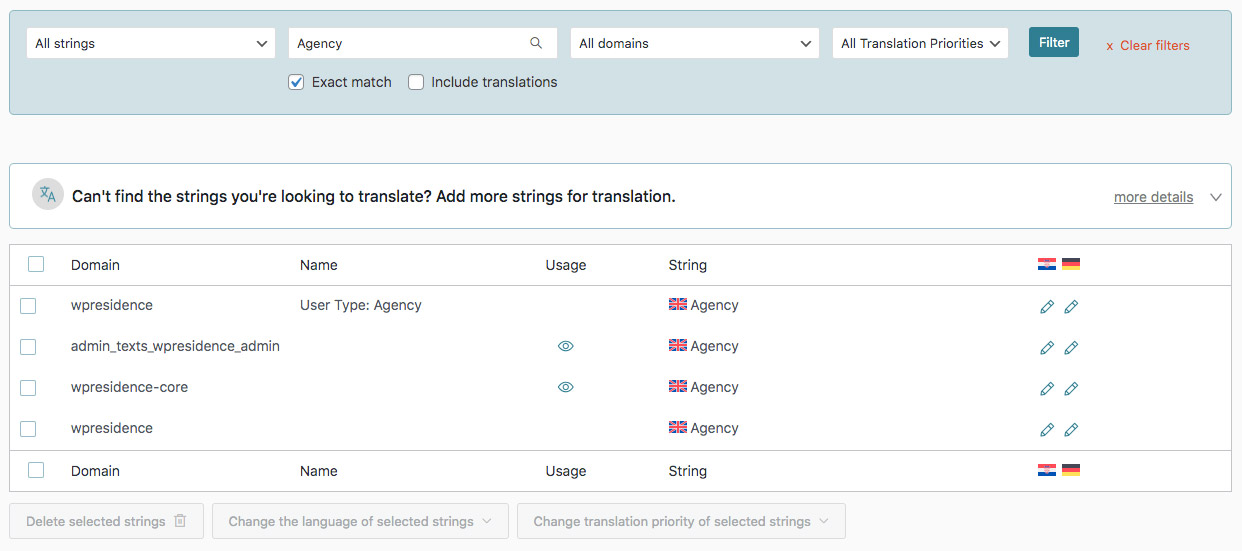
Task: Edit German translation in the last wpresidence row
Action: (1071, 430)
